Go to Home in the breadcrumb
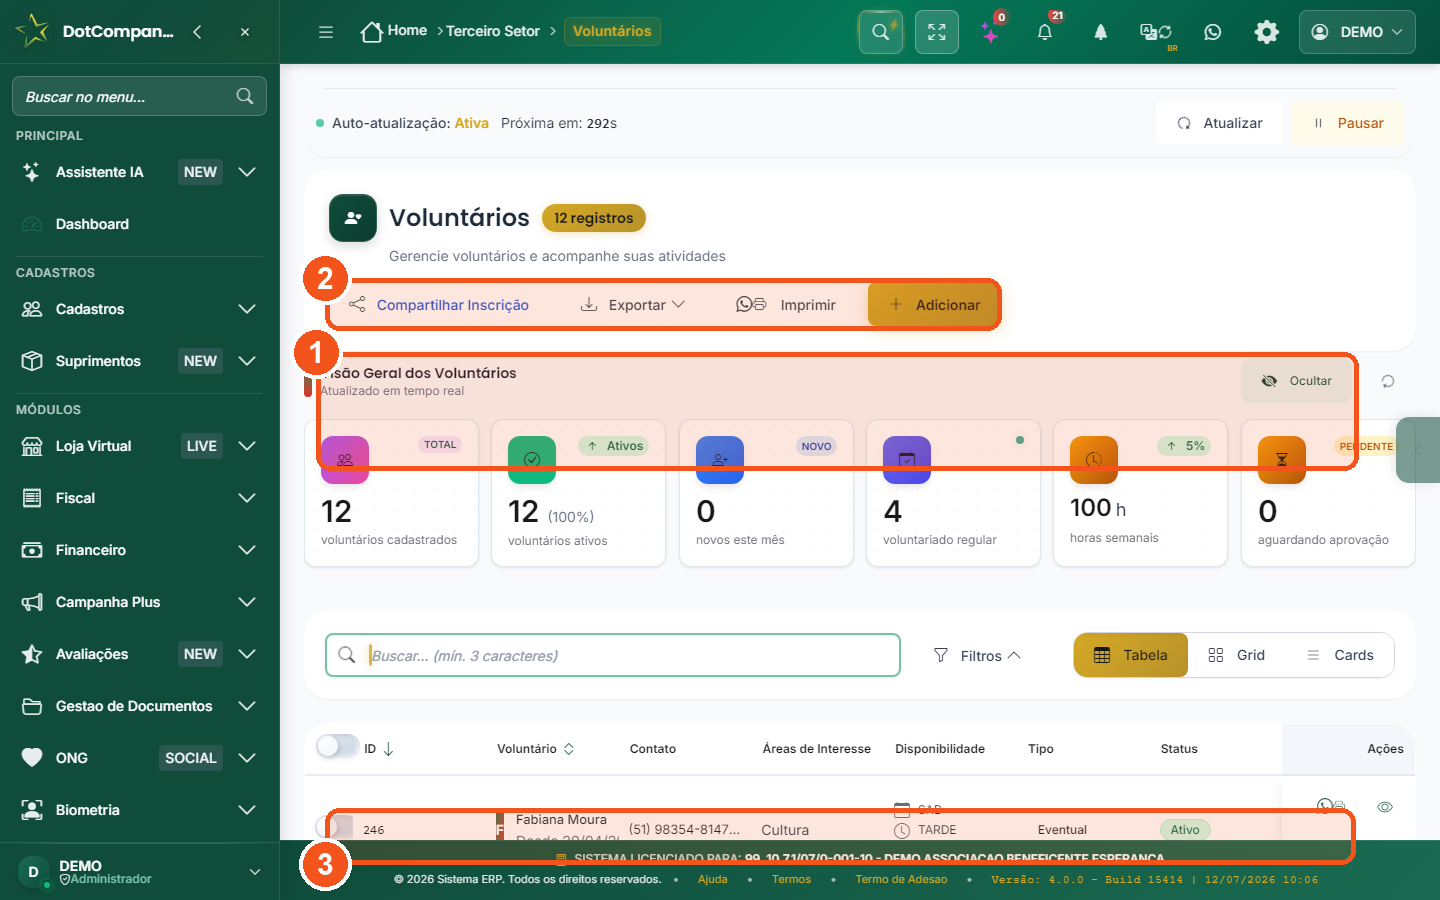 [394, 31]
